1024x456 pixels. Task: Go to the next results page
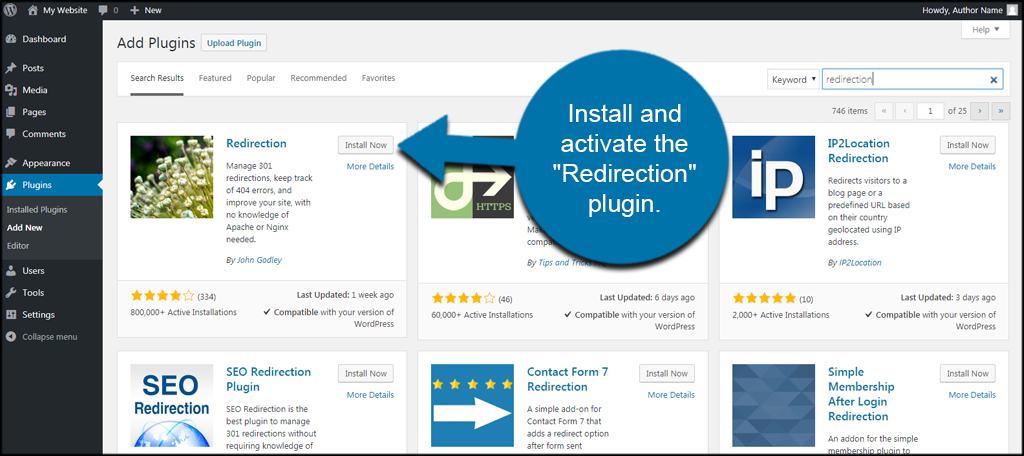coord(980,111)
